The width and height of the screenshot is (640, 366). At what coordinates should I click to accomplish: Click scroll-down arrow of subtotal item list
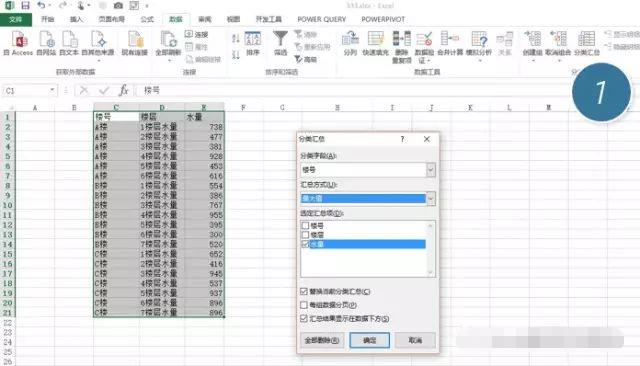click(x=430, y=273)
